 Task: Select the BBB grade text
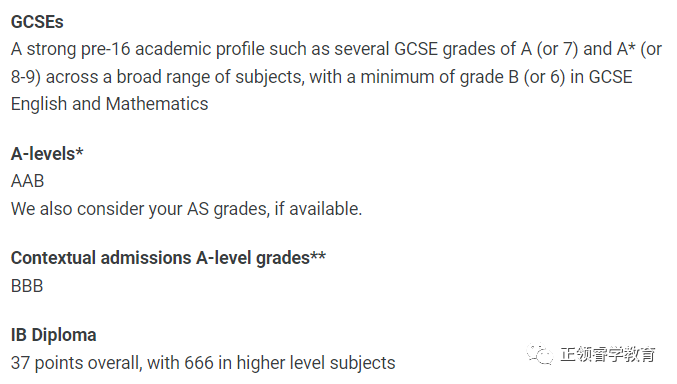click(x=27, y=286)
